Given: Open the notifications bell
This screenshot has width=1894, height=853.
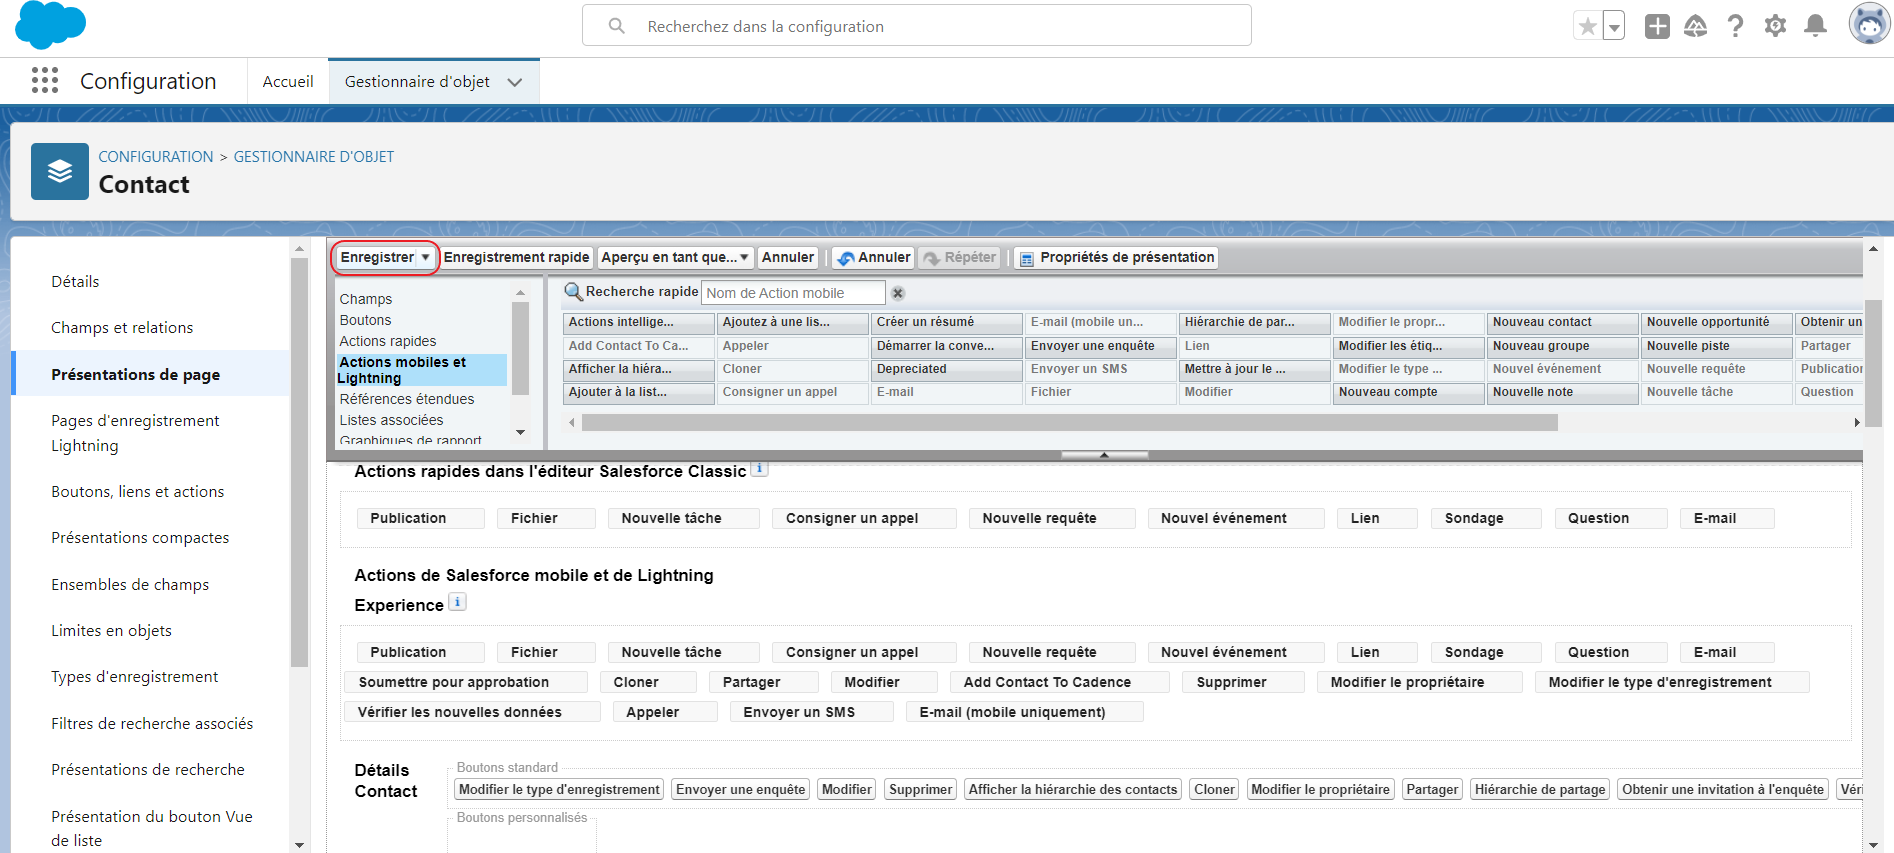Looking at the screenshot, I should coord(1815,26).
